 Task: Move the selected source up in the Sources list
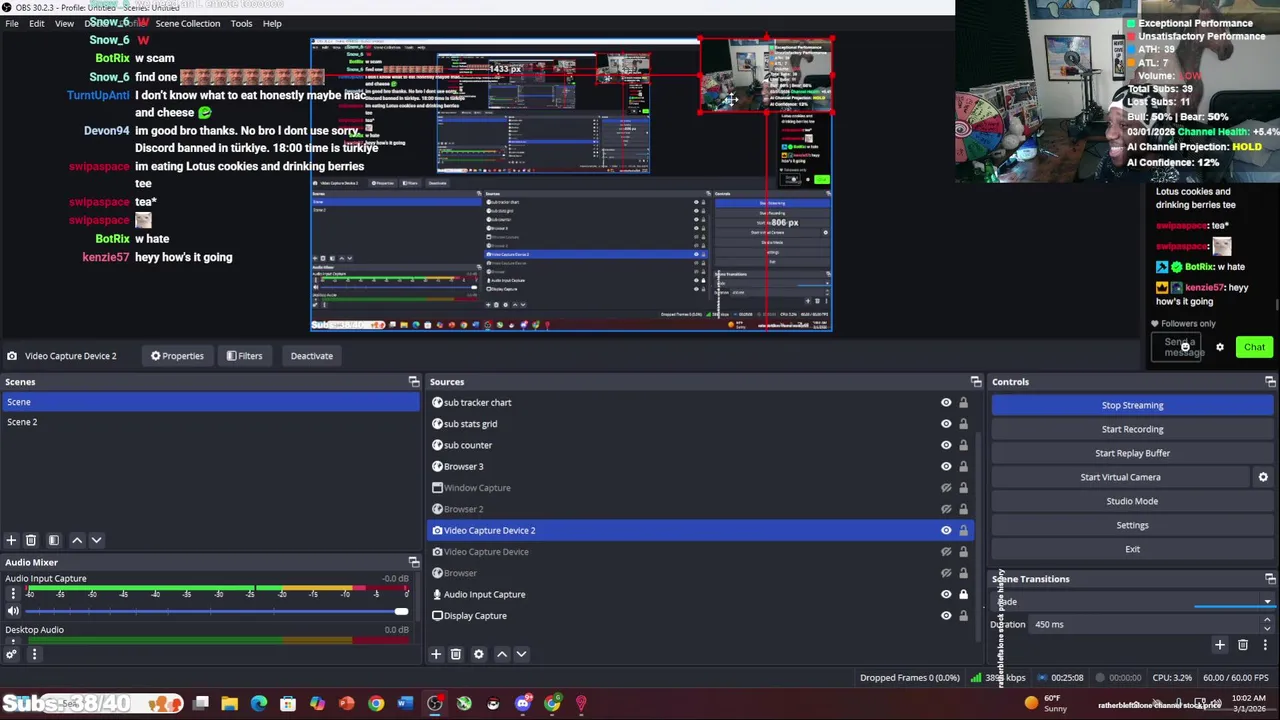502,654
